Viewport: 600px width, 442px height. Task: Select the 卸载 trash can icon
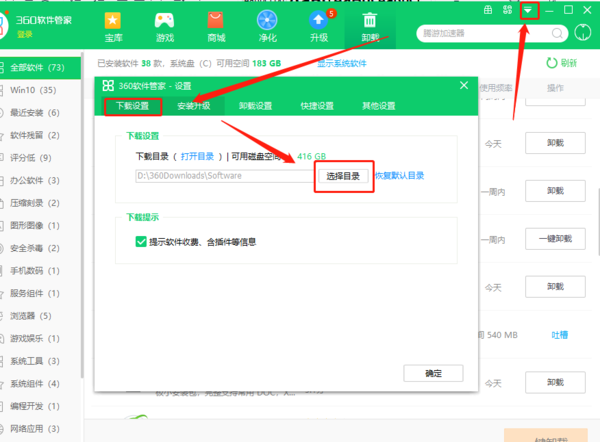click(370, 24)
